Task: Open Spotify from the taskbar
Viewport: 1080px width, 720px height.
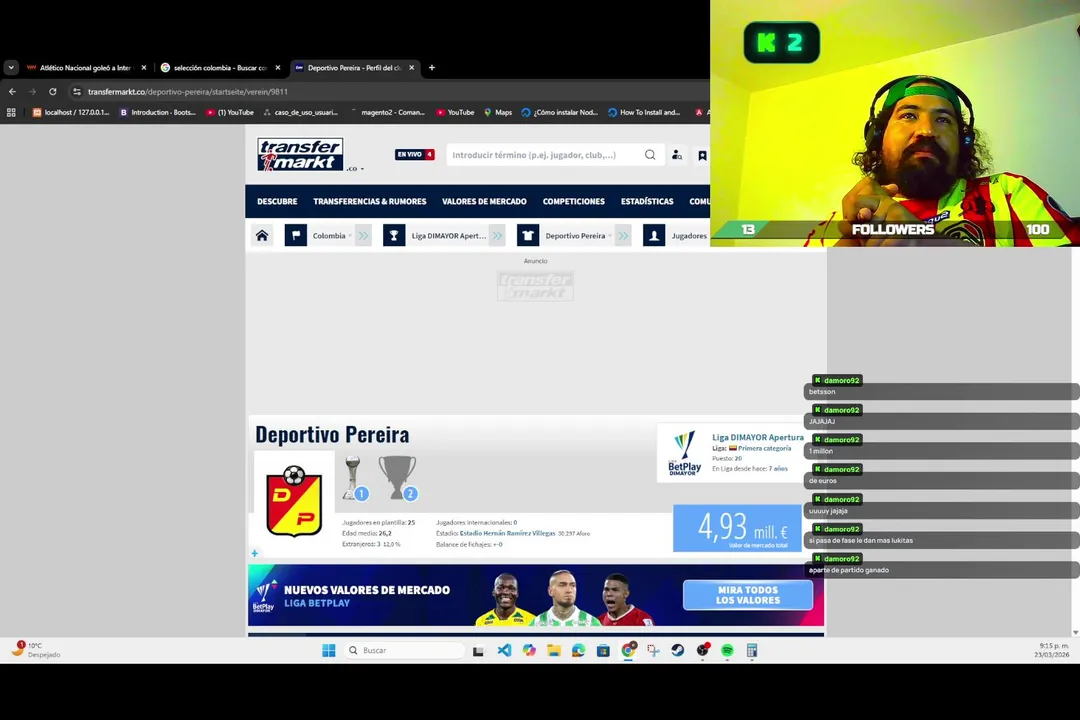Action: [727, 650]
